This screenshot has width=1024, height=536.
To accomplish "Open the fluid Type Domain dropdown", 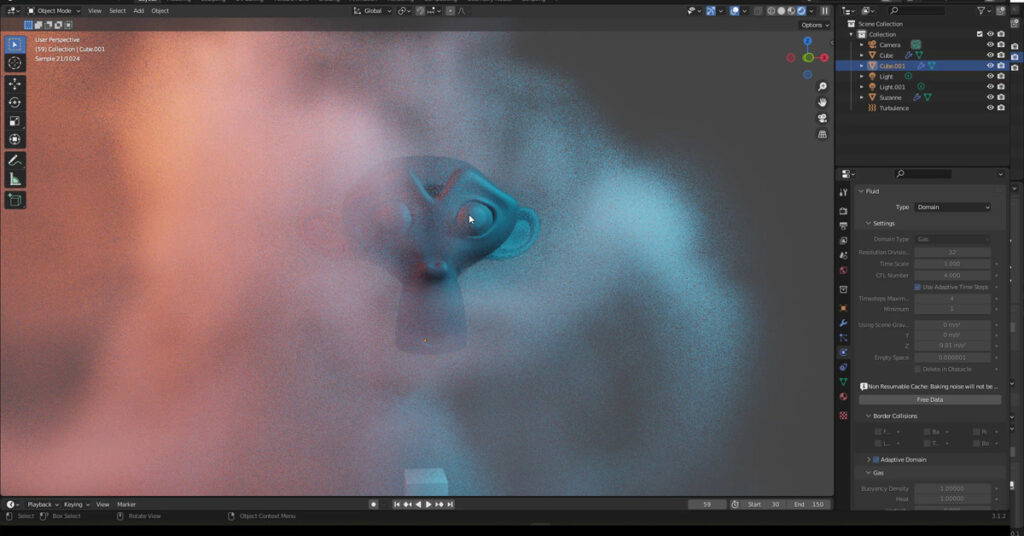I will (953, 208).
